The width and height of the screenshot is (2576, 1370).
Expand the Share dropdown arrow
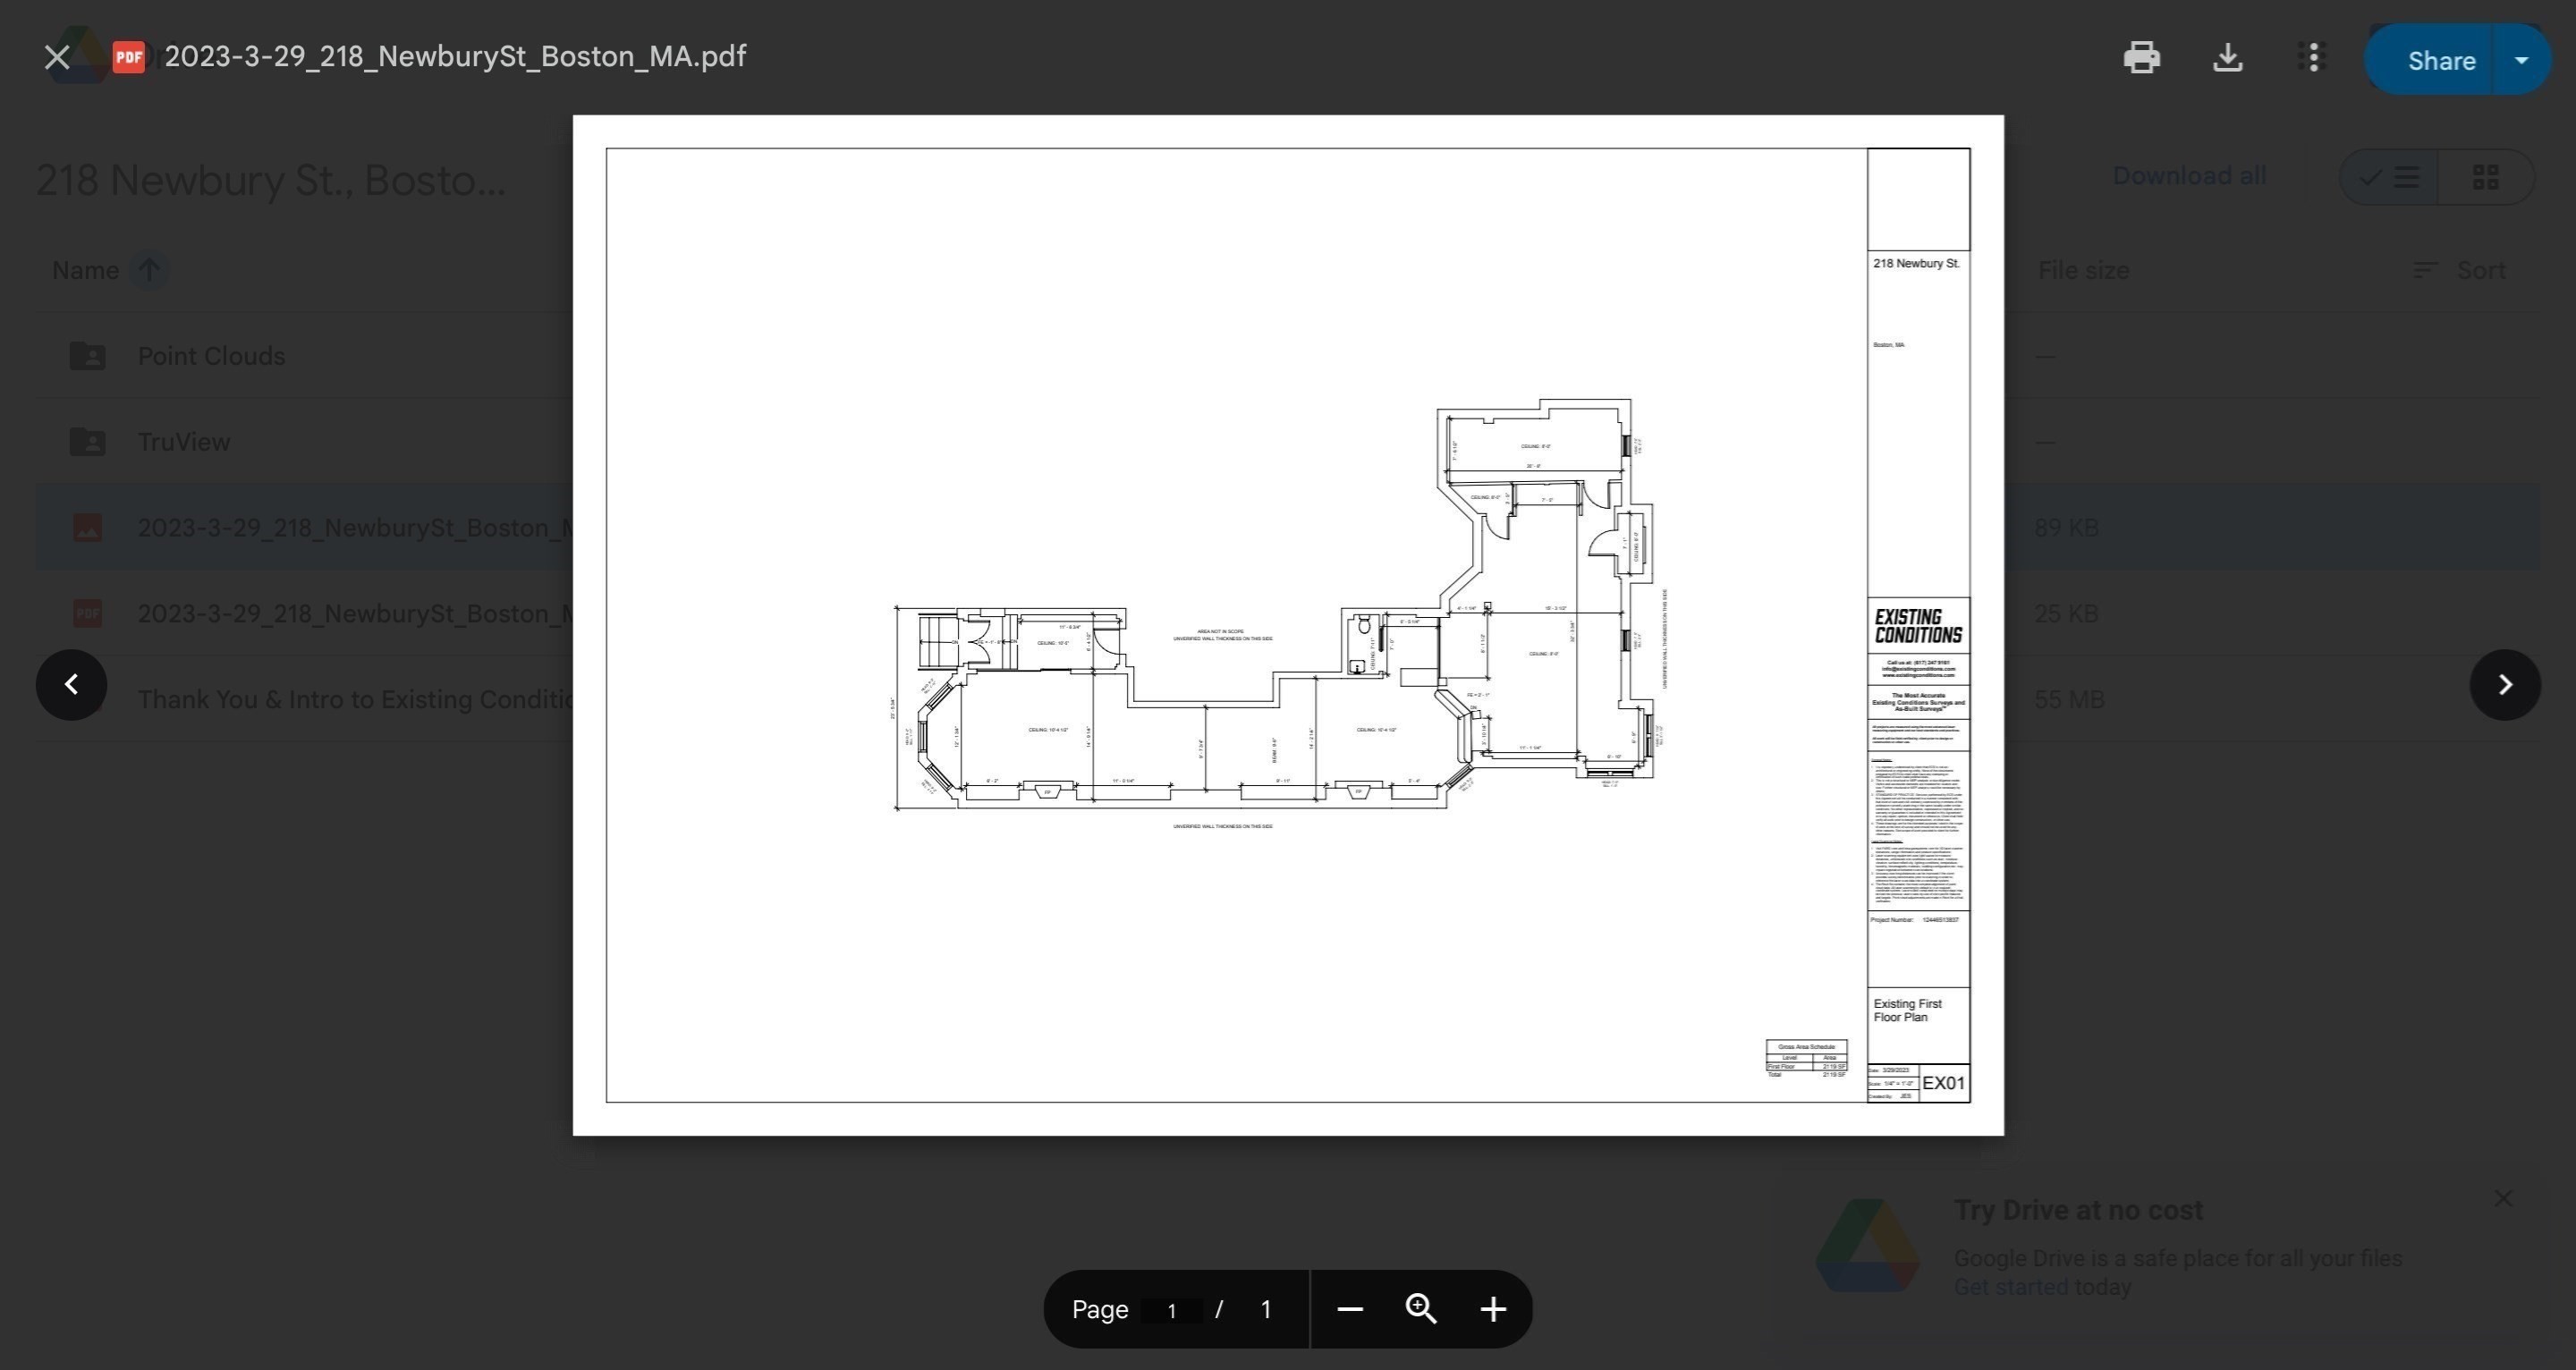(2521, 60)
